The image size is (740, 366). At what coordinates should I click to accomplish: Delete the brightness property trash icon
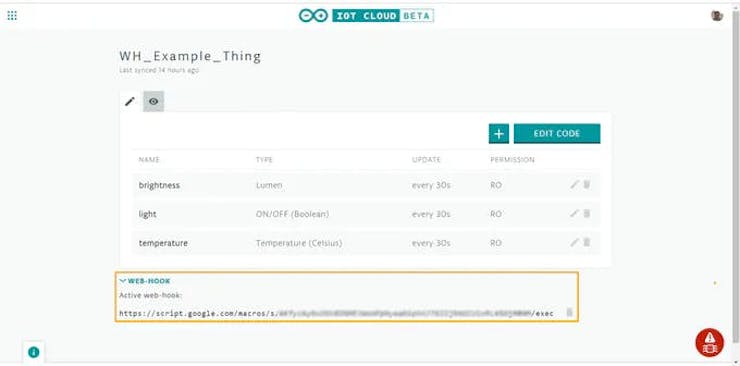coord(587,184)
